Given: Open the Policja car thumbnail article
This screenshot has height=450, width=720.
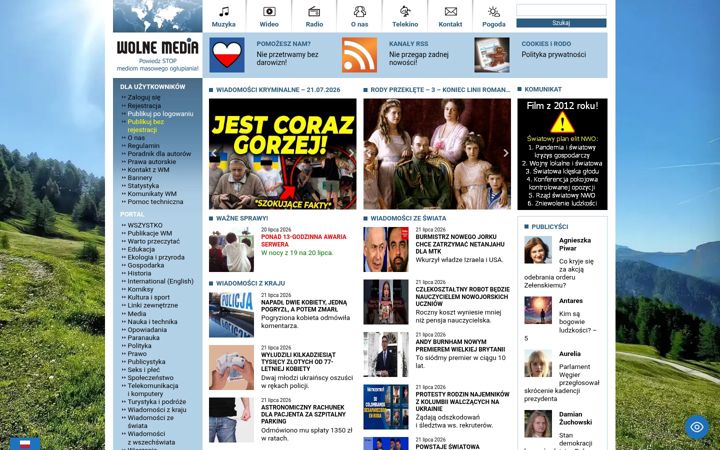Looking at the screenshot, I should pyautogui.click(x=231, y=315).
